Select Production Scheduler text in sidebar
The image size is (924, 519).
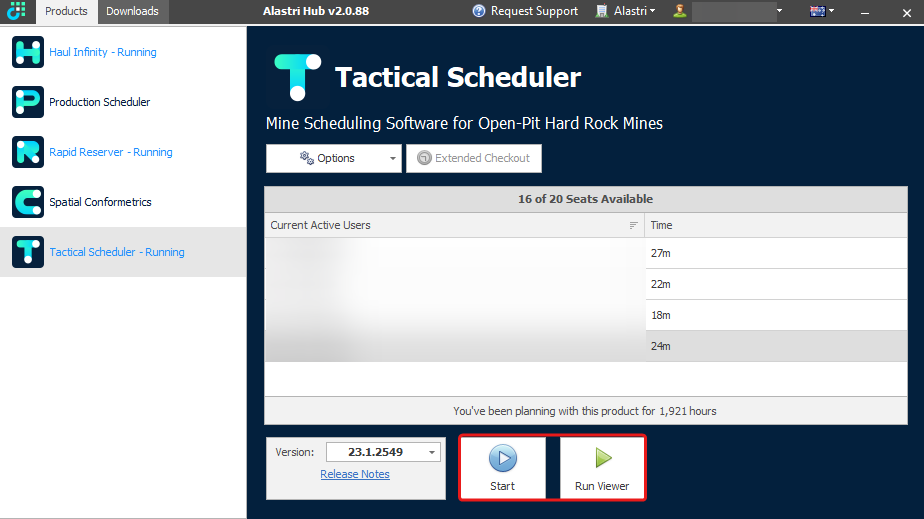(x=100, y=102)
